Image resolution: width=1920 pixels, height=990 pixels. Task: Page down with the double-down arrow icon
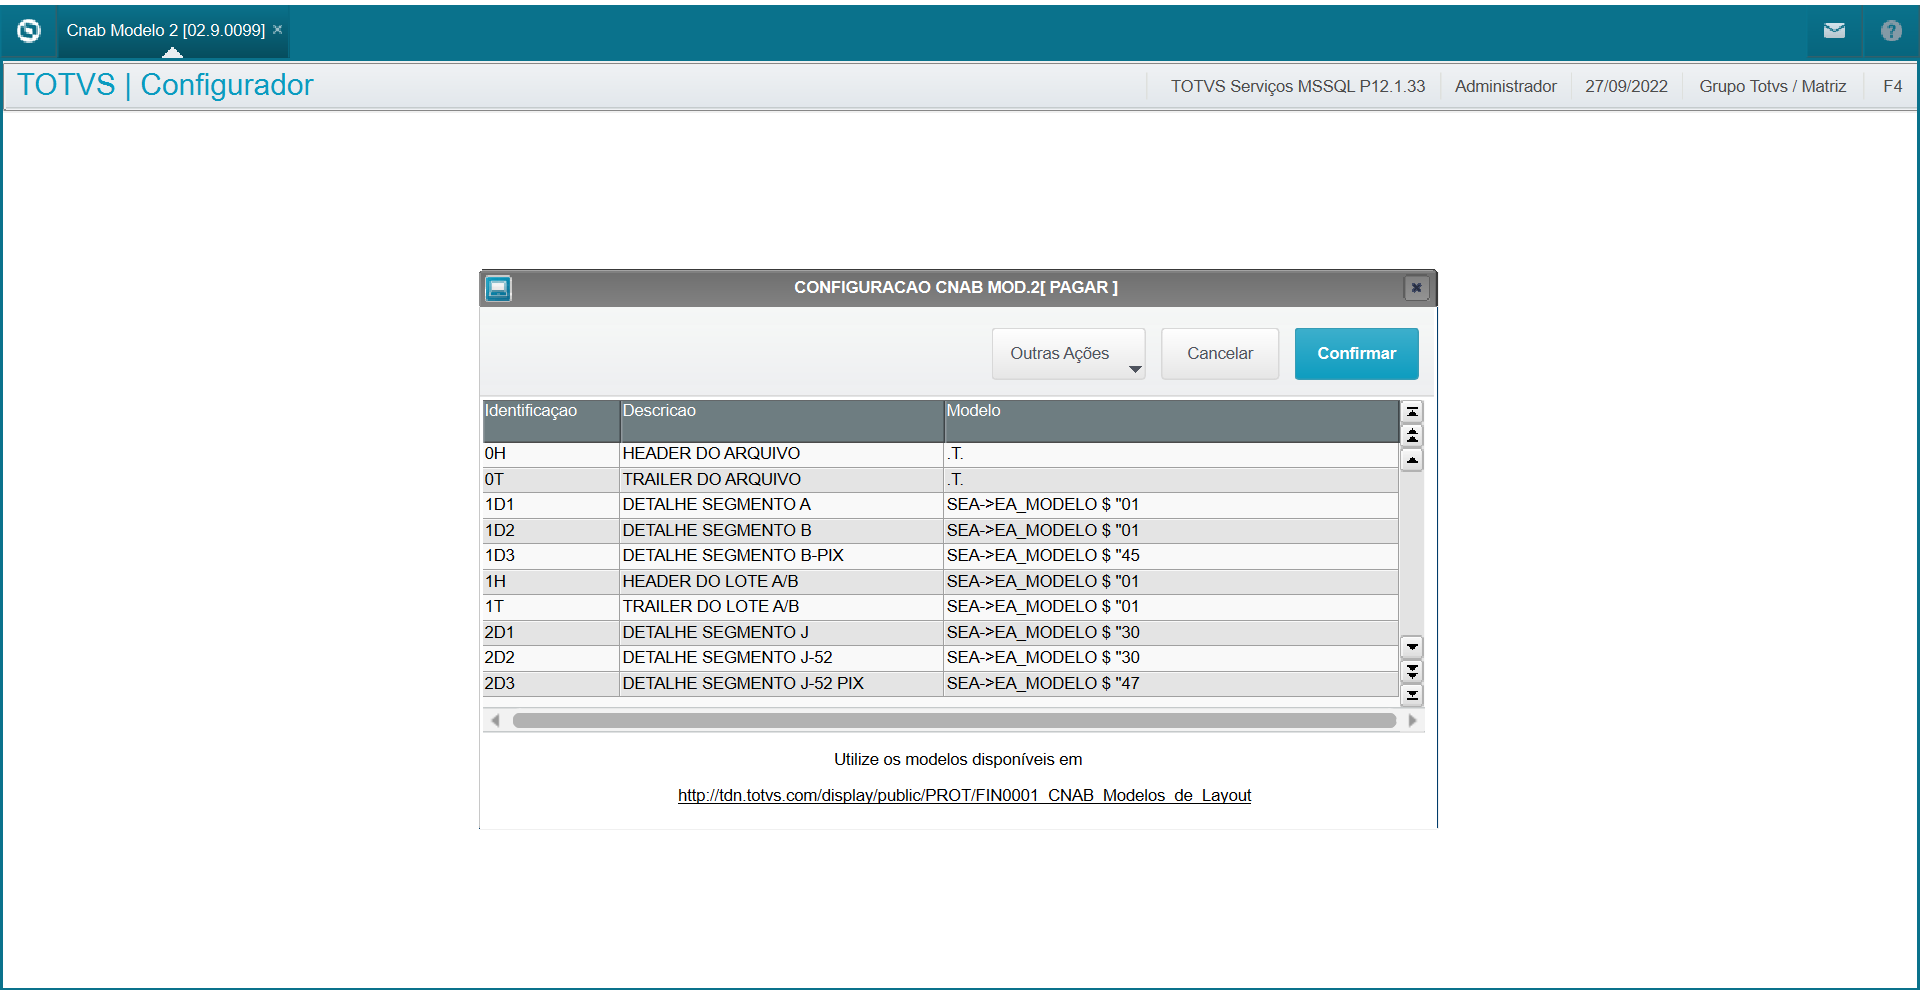tap(1412, 671)
